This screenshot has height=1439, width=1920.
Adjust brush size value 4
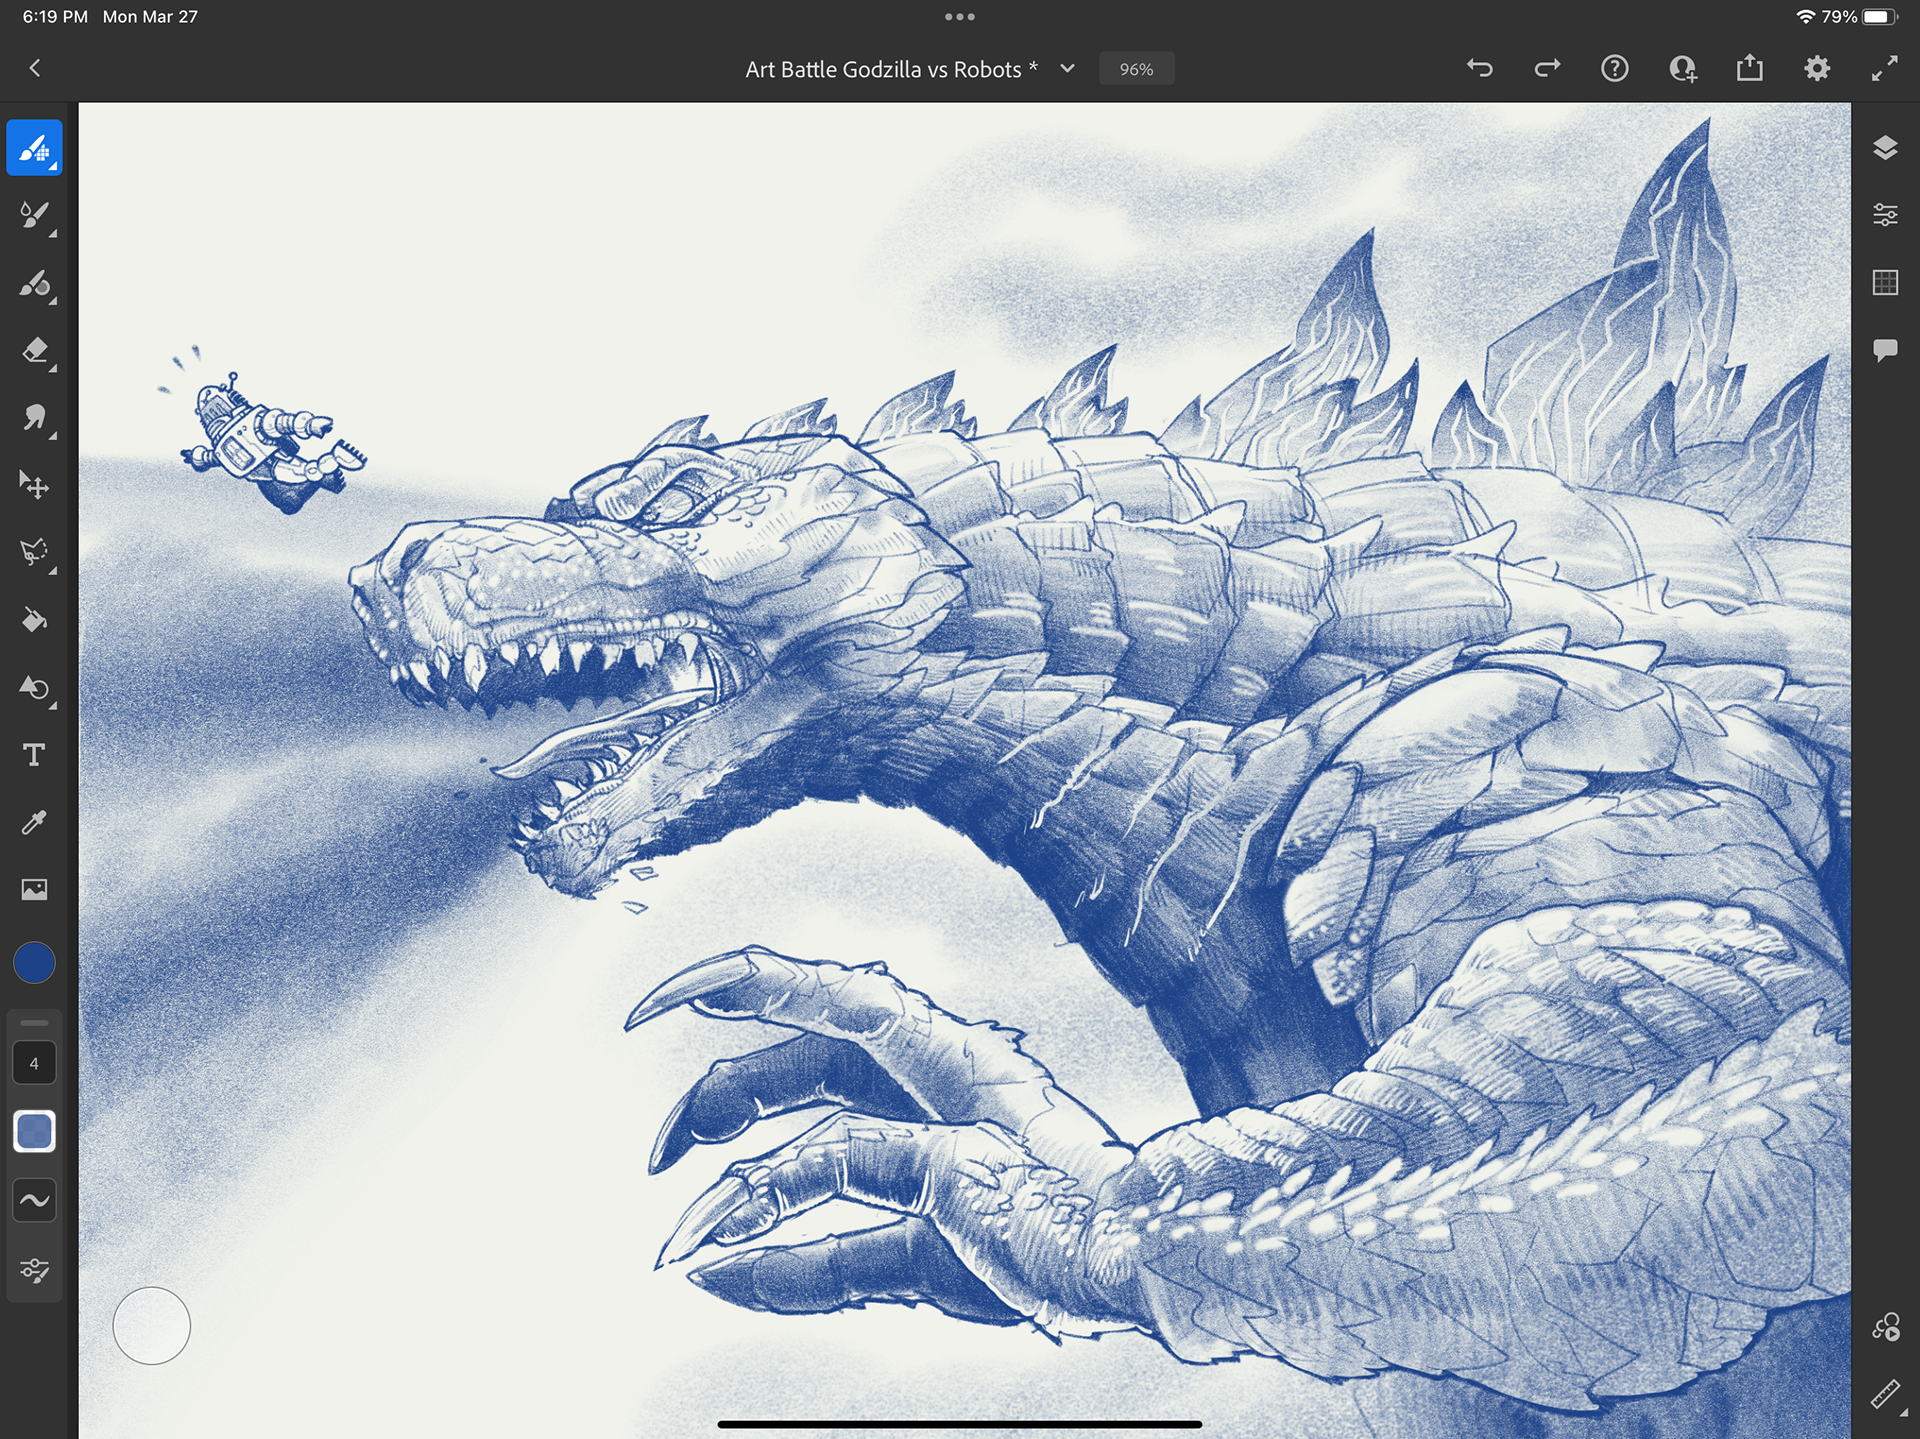34,1063
